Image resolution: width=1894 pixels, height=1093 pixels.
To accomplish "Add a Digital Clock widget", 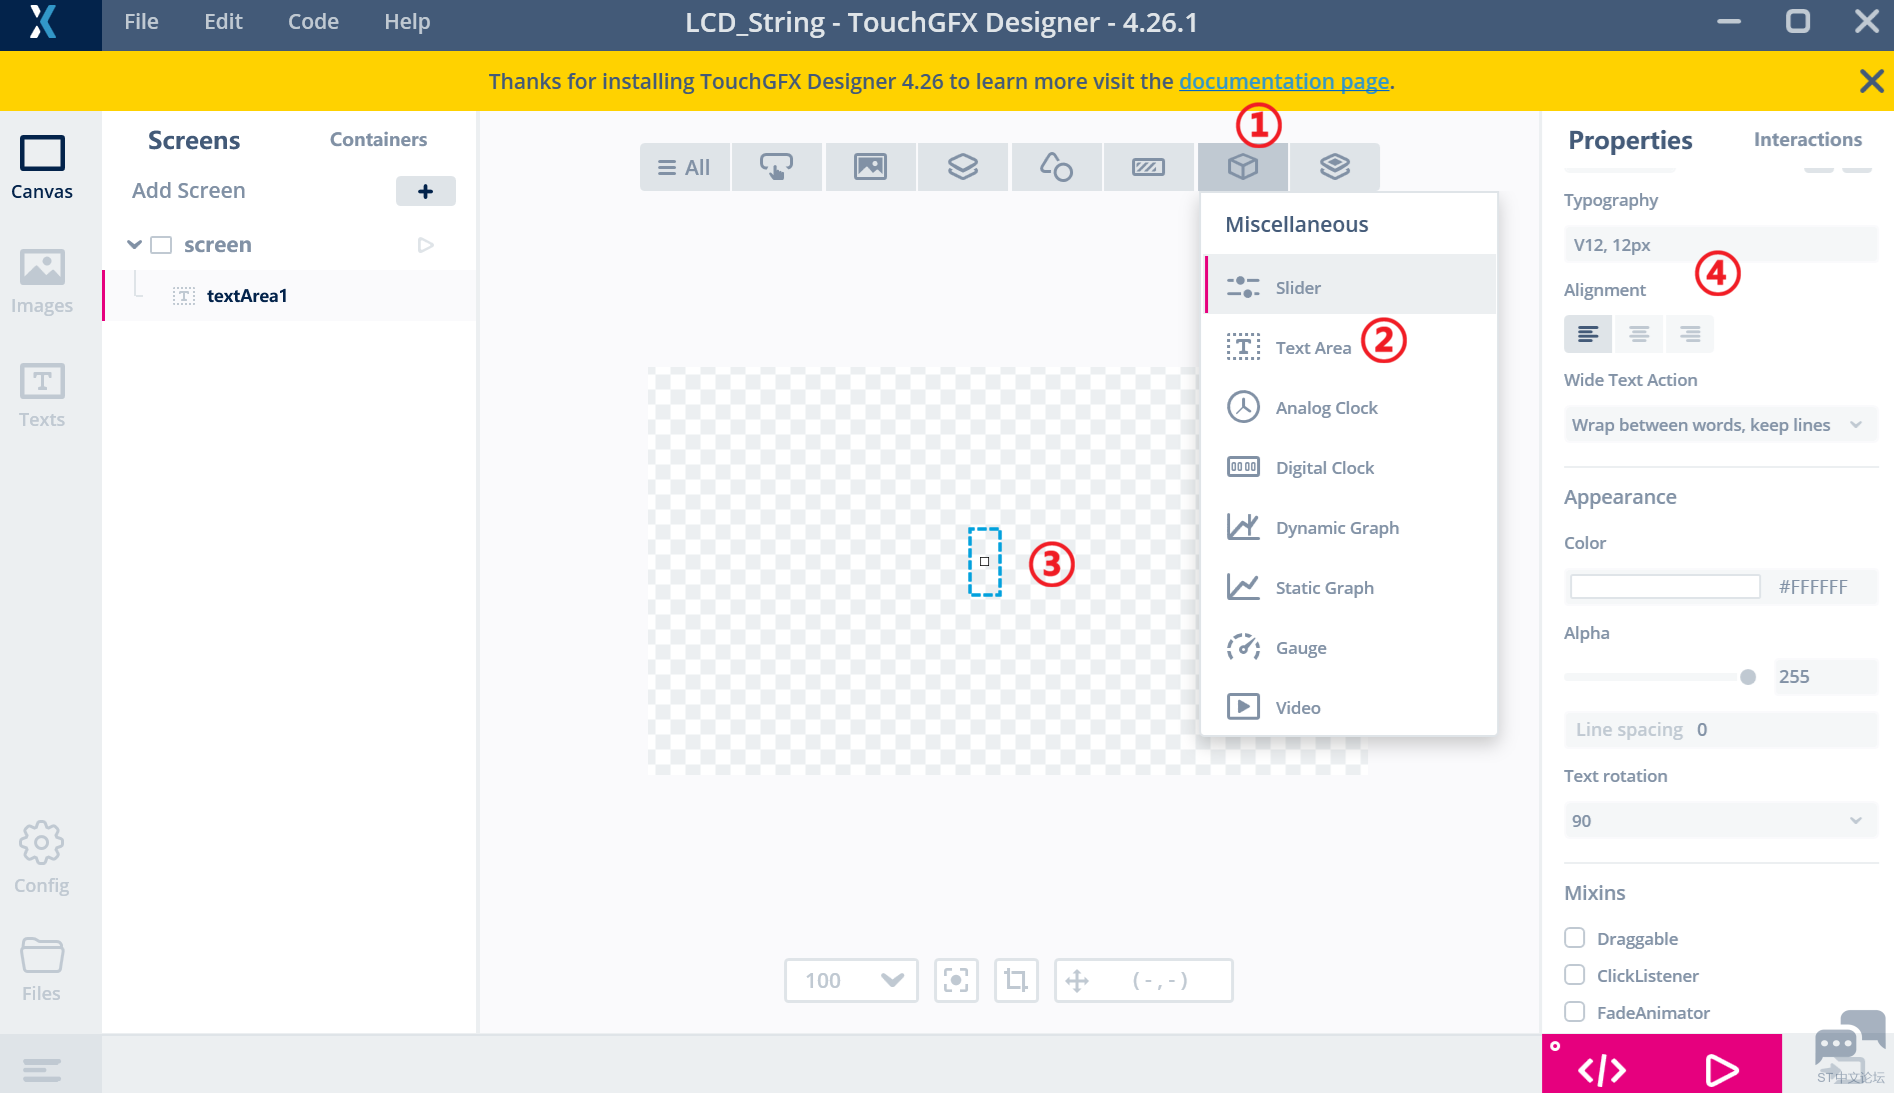I will pyautogui.click(x=1350, y=467).
